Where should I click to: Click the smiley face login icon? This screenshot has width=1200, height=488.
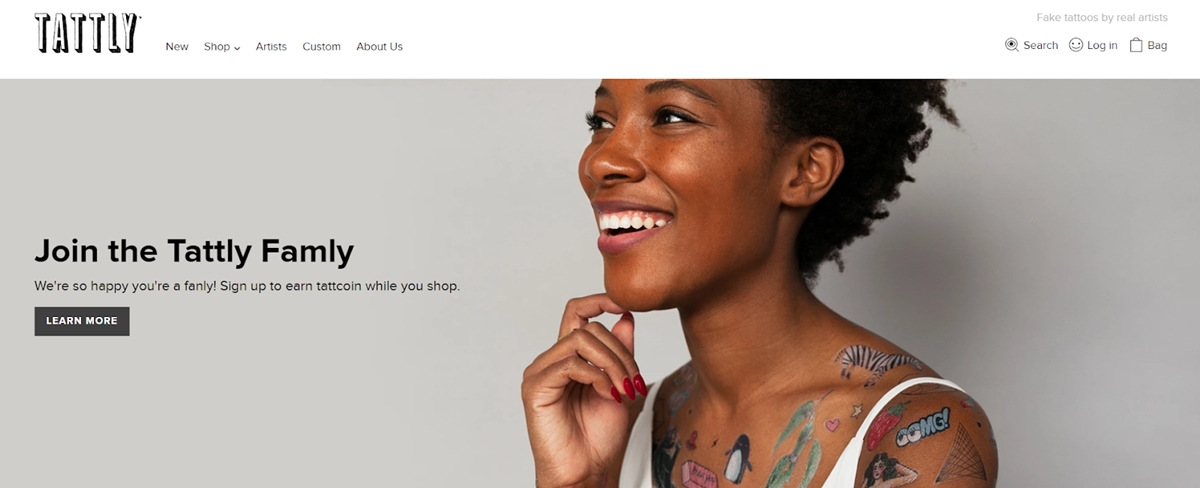click(x=1076, y=45)
